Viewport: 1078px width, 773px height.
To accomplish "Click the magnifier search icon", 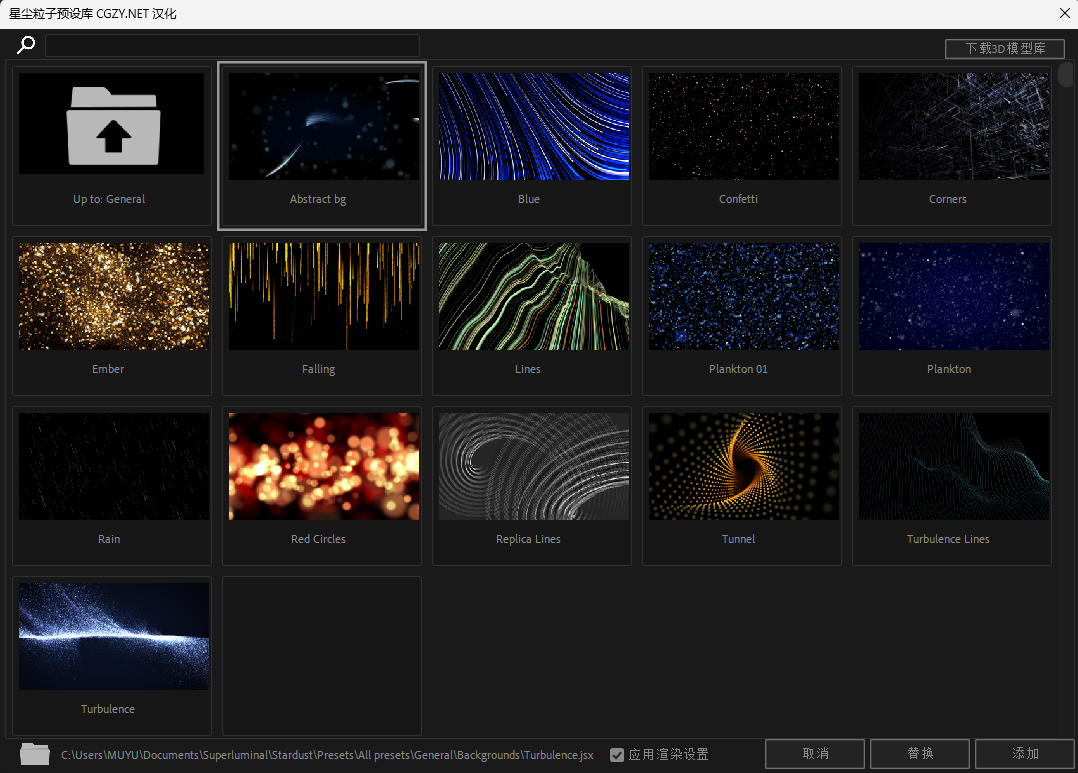I will pos(26,45).
